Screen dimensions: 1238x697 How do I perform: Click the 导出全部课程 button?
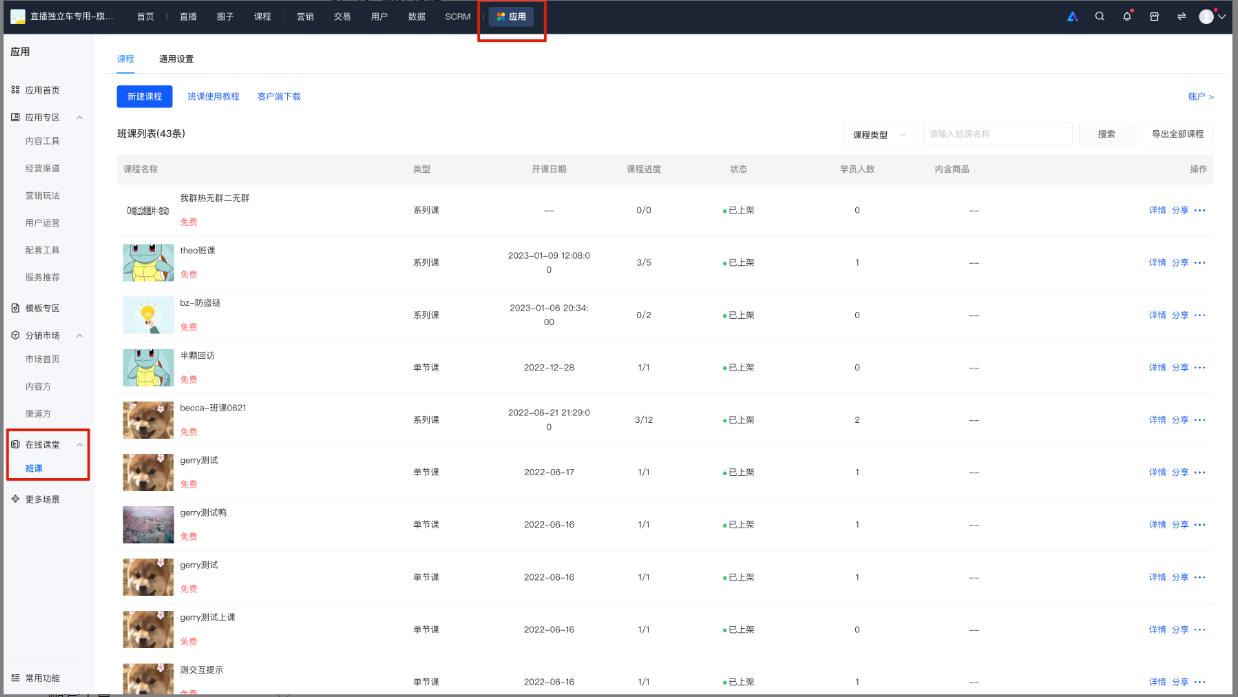[1177, 134]
